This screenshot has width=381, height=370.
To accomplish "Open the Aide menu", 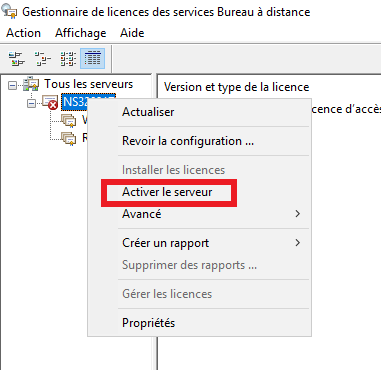I will (x=132, y=33).
